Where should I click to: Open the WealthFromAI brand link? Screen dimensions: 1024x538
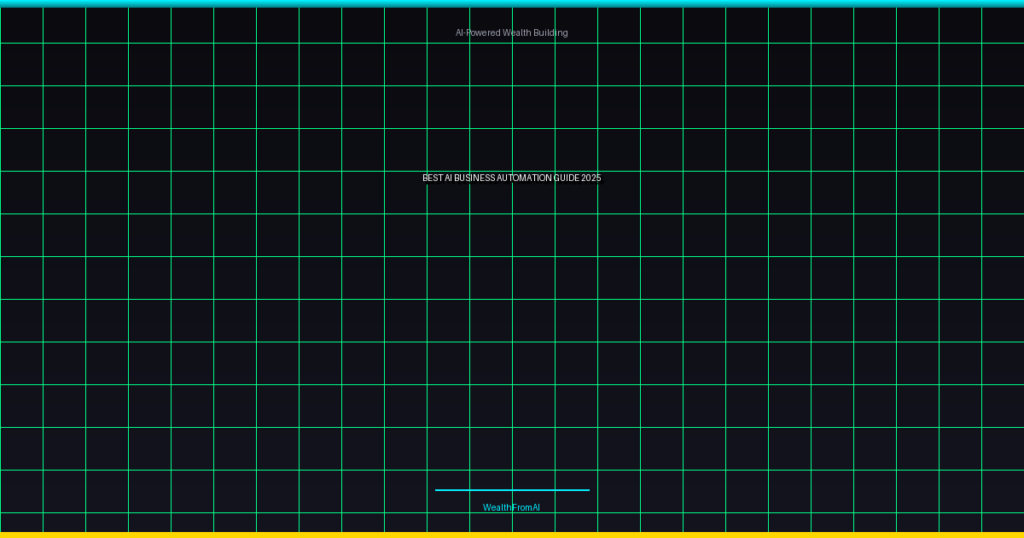pyautogui.click(x=511, y=508)
